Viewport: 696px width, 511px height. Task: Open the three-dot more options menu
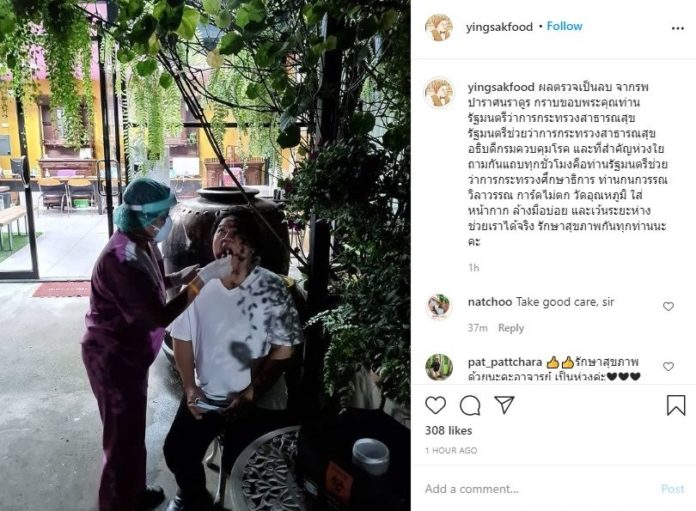677,28
